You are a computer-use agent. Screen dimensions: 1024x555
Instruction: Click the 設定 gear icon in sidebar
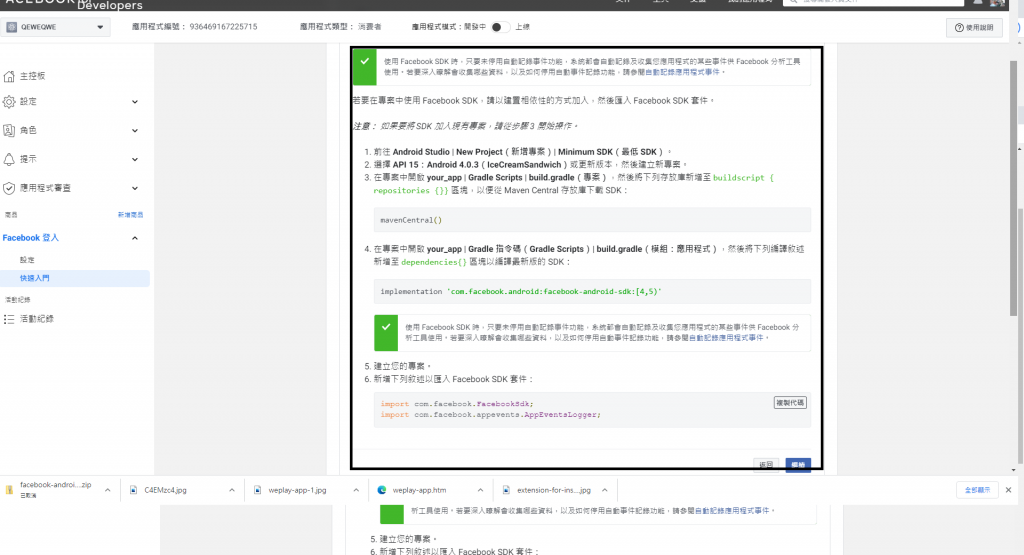click(9, 102)
